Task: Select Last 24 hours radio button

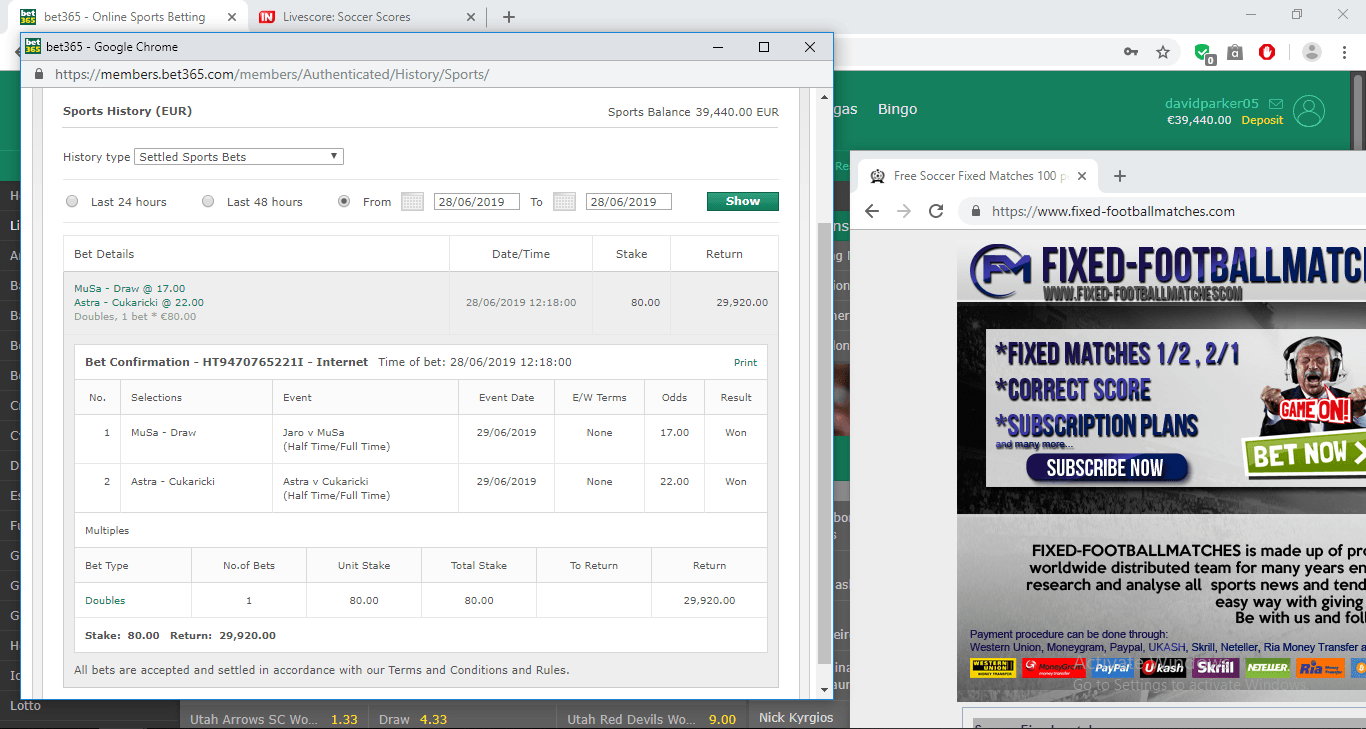Action: coord(72,201)
